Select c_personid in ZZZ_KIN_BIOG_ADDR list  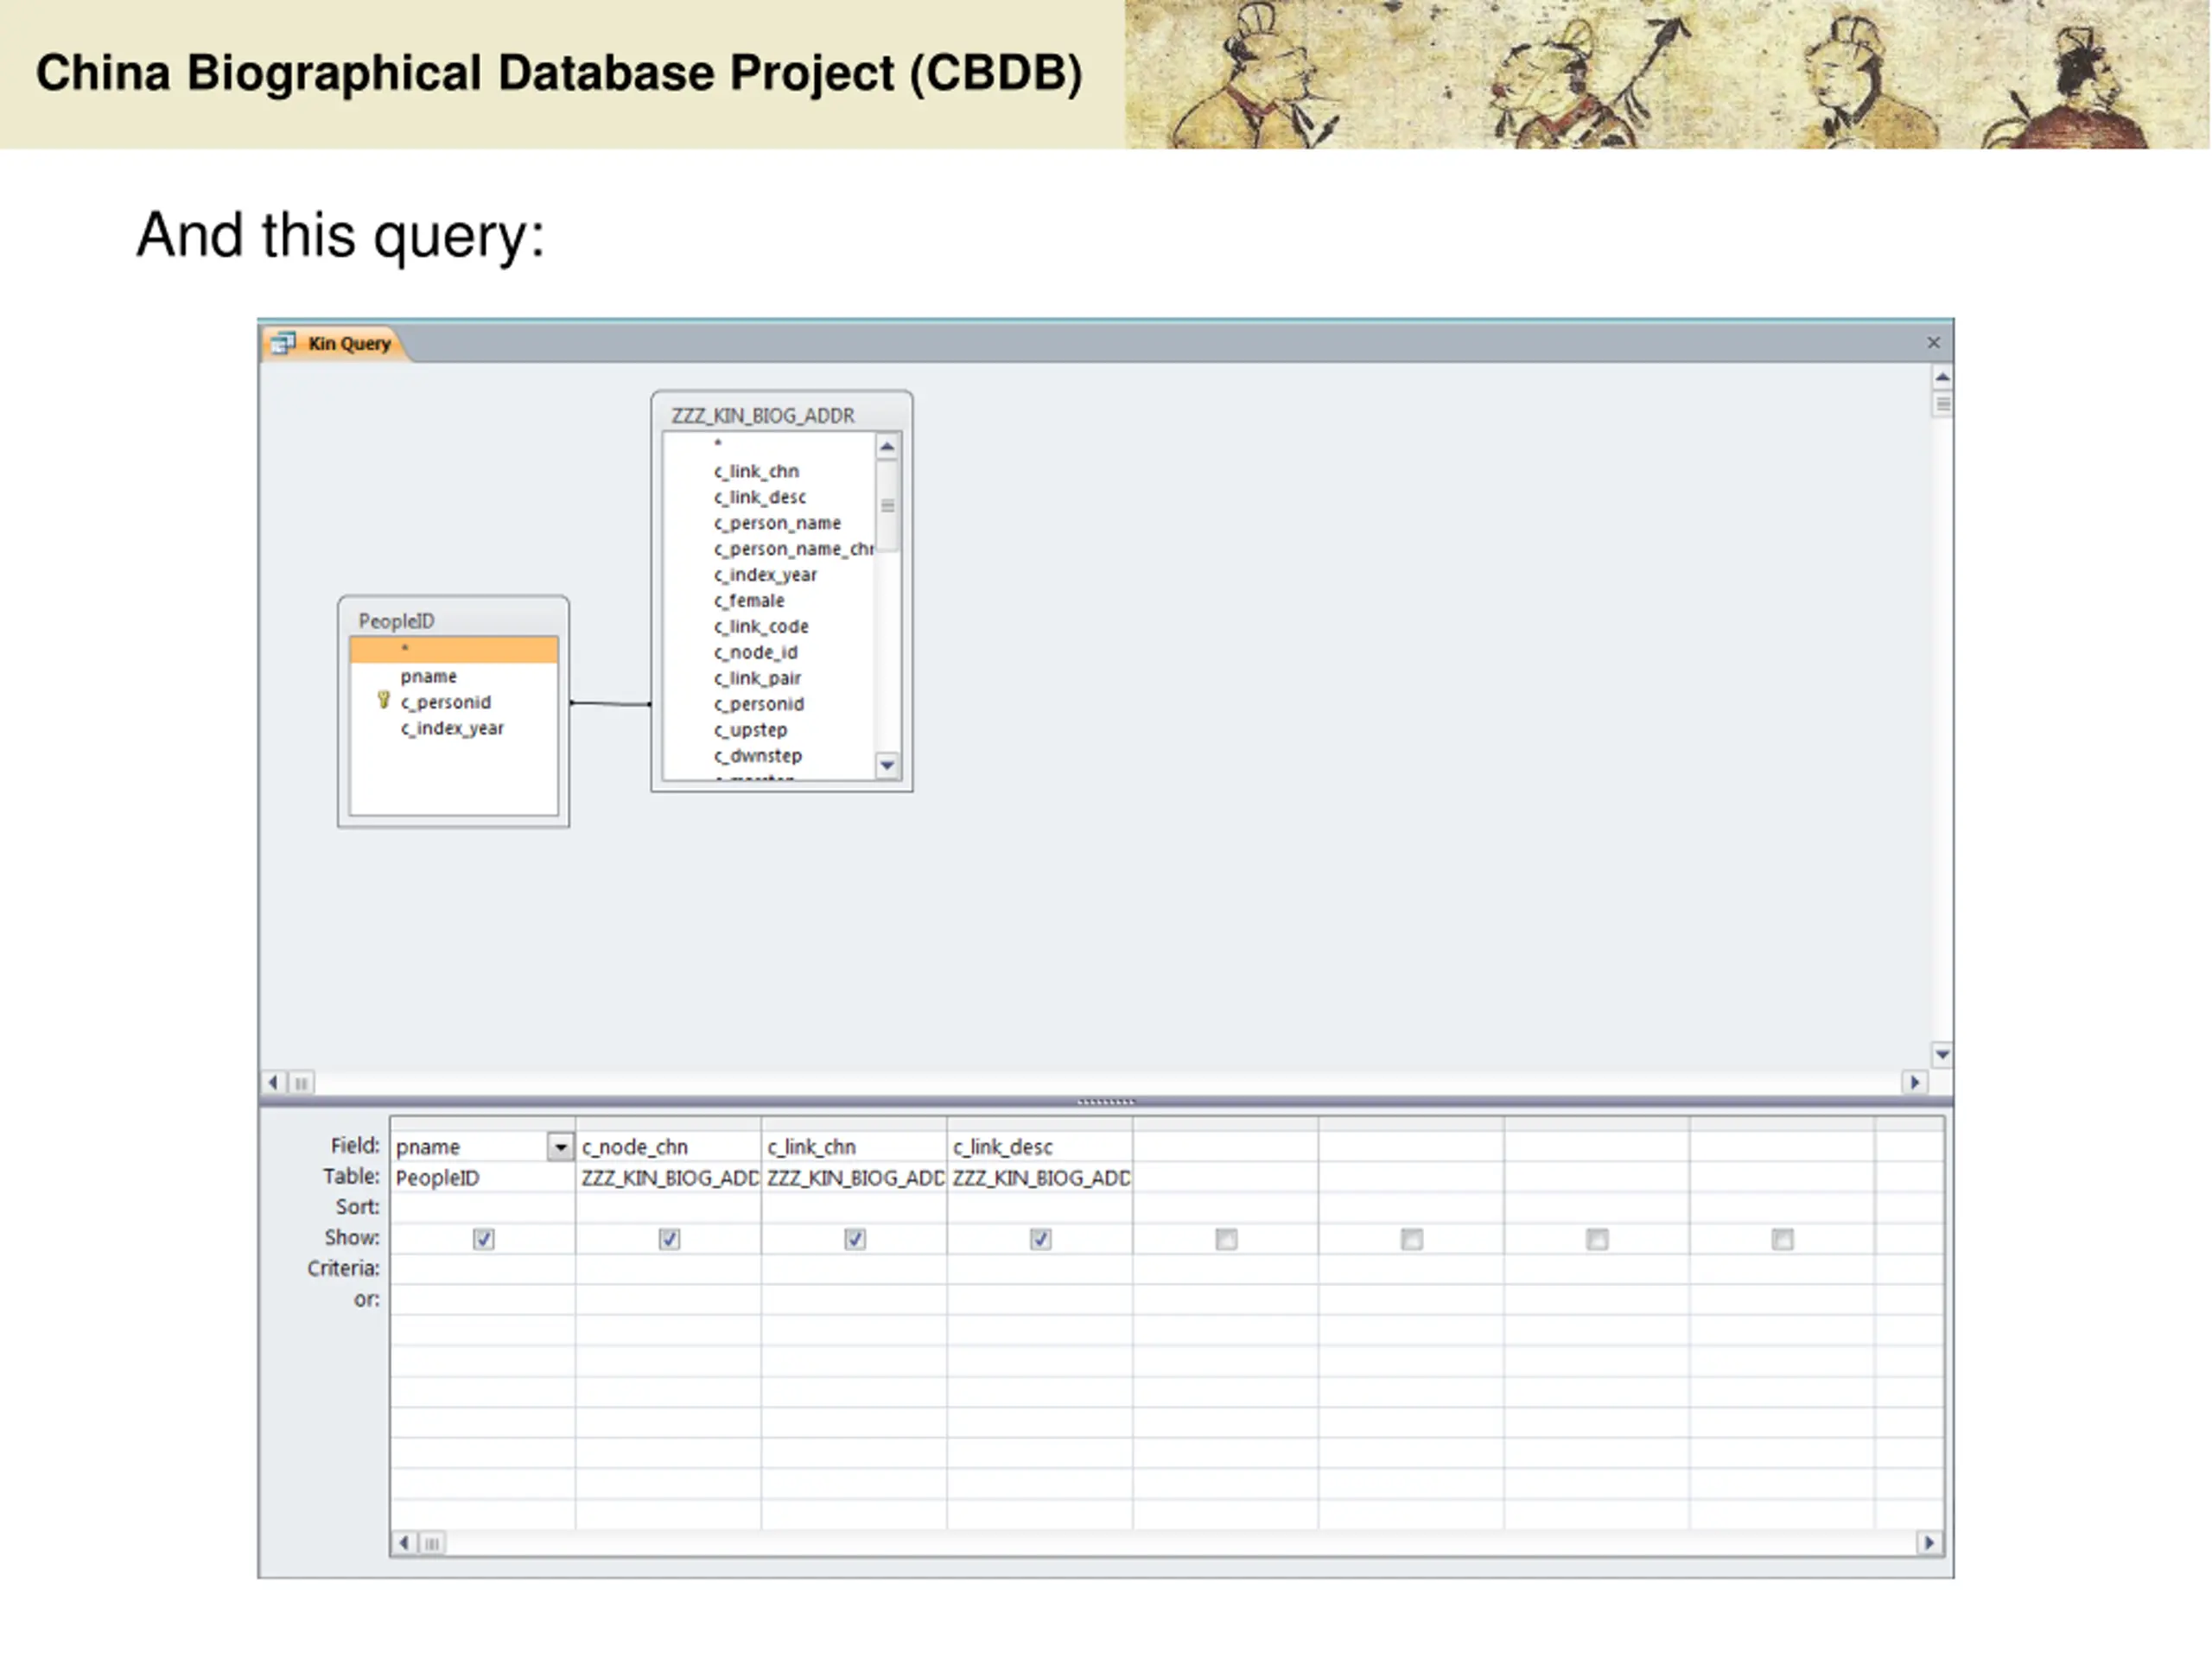pos(759,704)
